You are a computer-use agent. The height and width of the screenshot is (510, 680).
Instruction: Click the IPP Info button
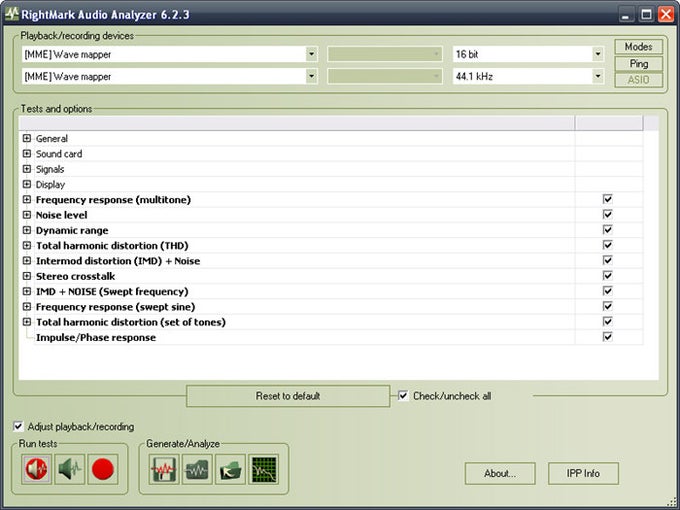coord(583,473)
